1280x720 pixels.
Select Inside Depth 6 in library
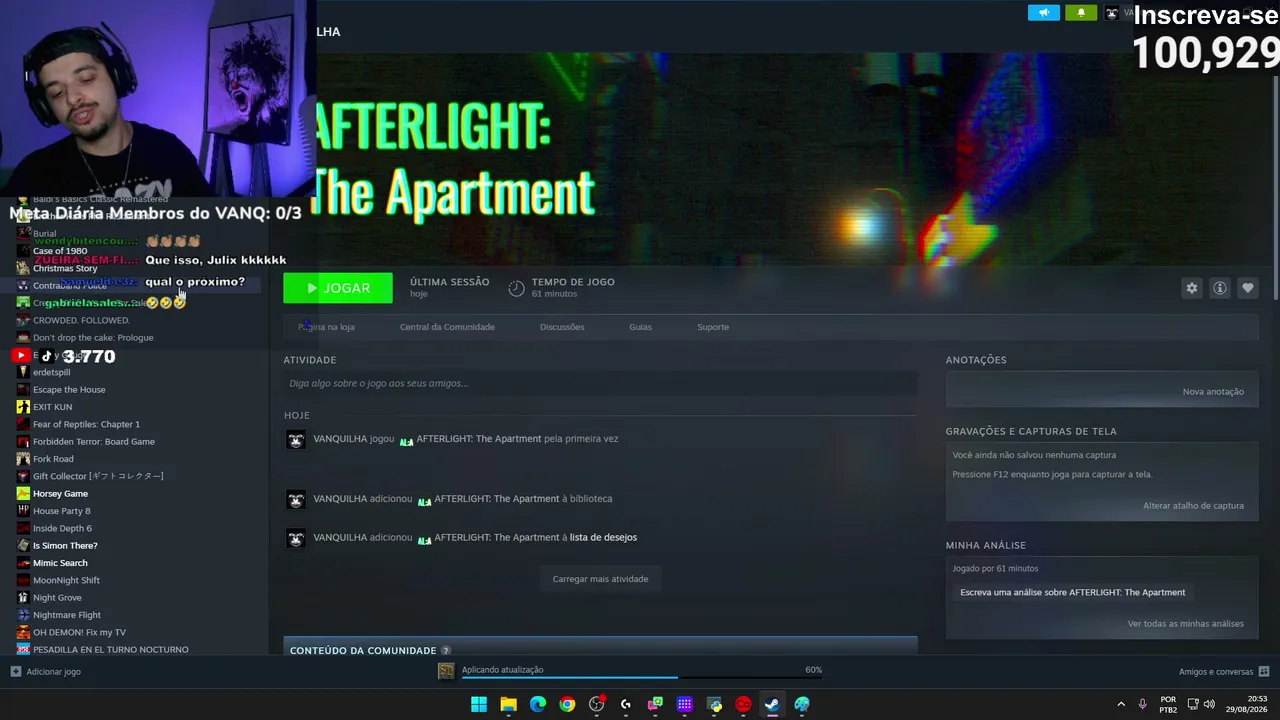coord(62,528)
